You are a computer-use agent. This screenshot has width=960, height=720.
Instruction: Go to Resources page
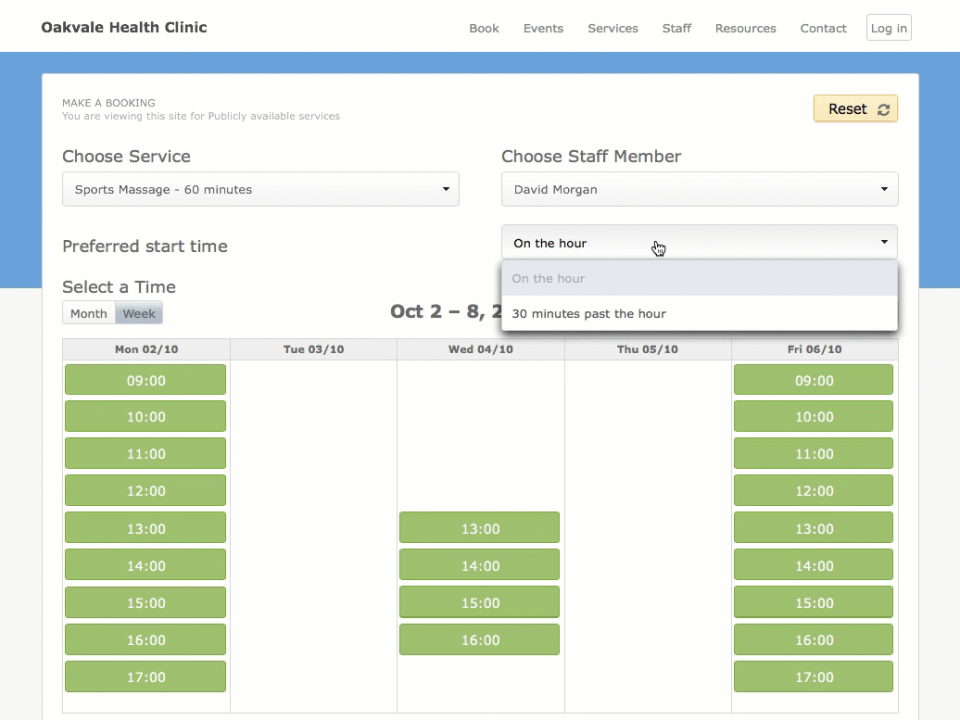[745, 28]
